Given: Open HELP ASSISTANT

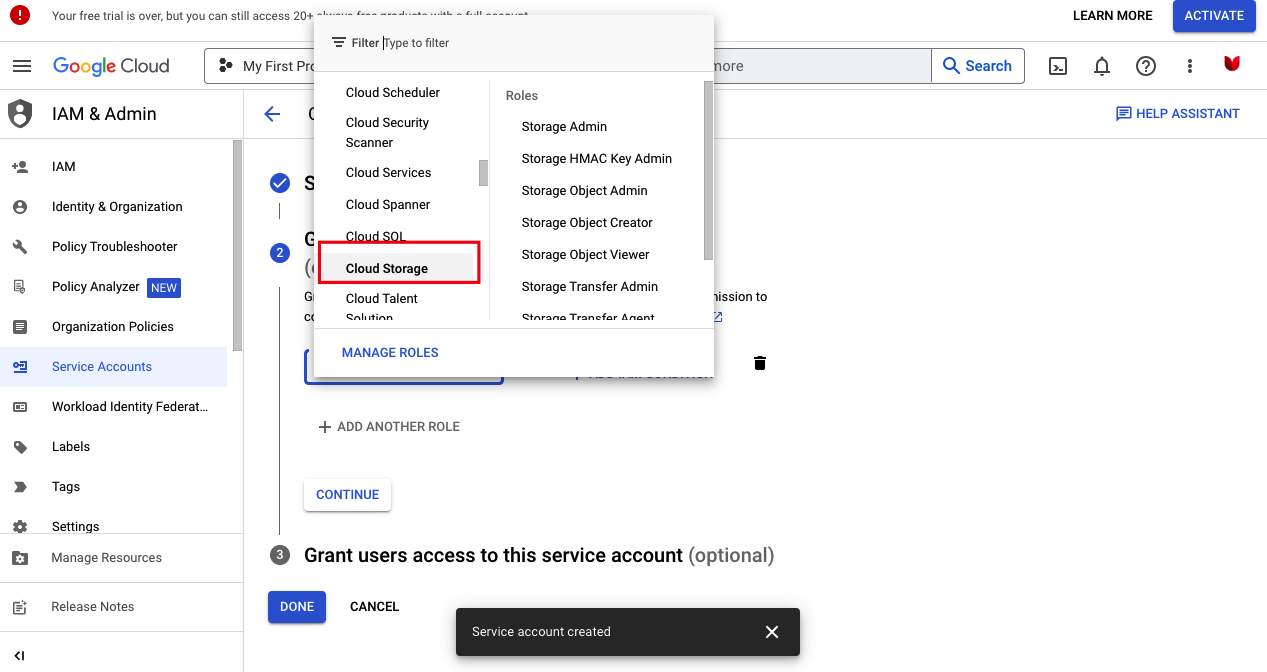Looking at the screenshot, I should click(1177, 114).
